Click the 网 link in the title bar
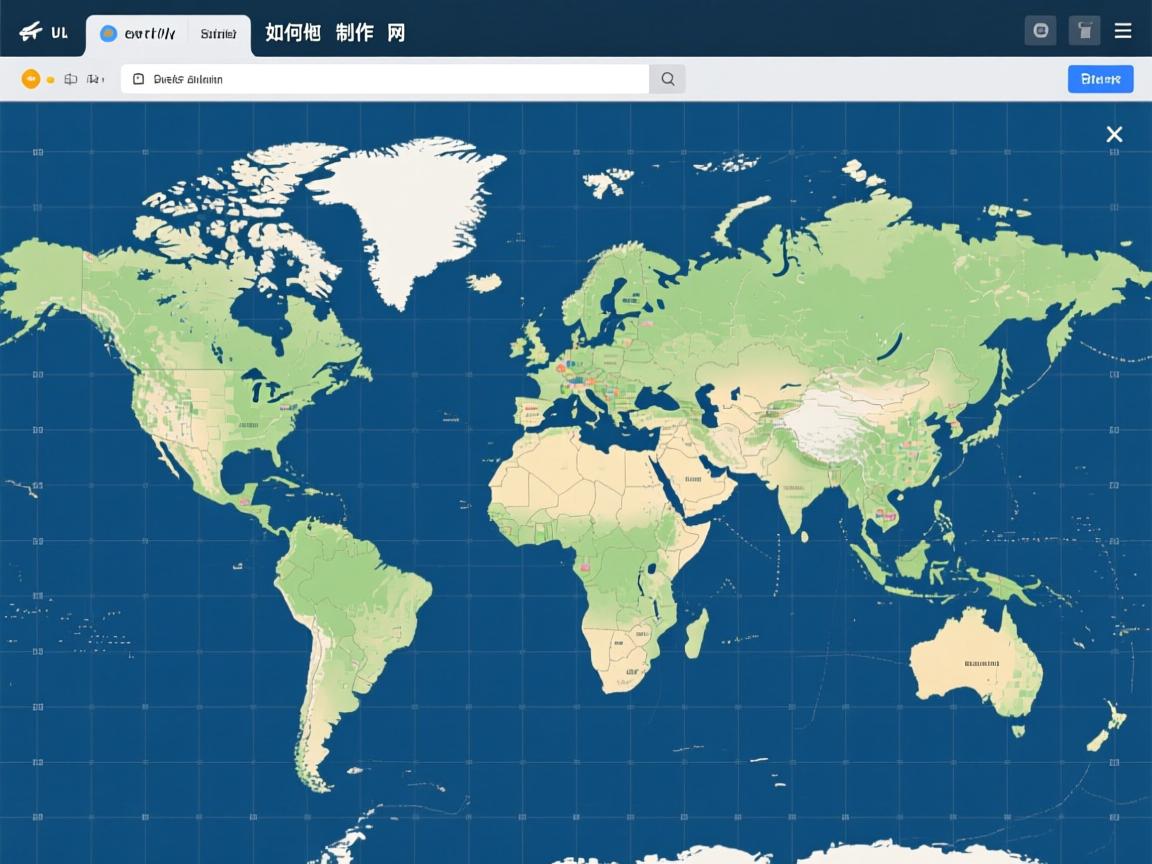The height and width of the screenshot is (864, 1152). click(396, 32)
